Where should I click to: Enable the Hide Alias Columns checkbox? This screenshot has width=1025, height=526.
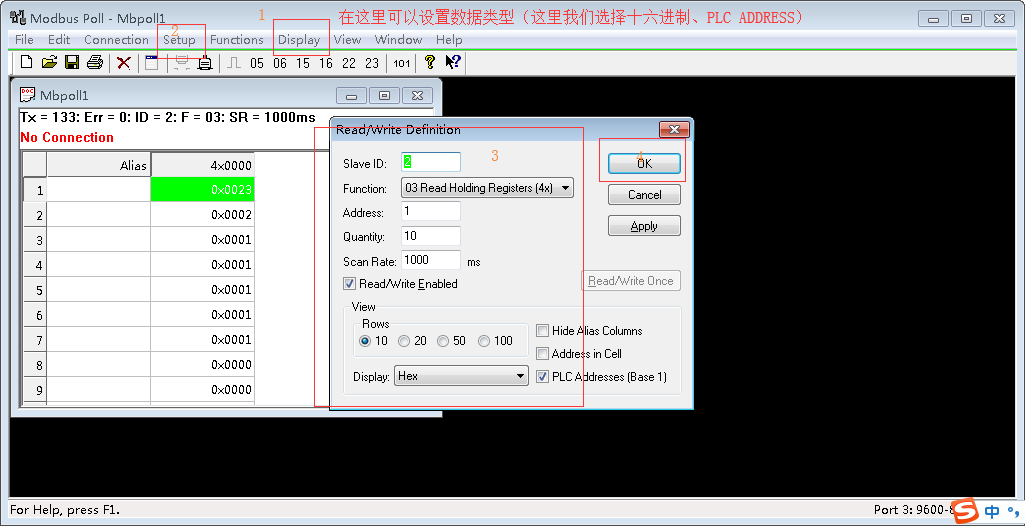coord(543,331)
